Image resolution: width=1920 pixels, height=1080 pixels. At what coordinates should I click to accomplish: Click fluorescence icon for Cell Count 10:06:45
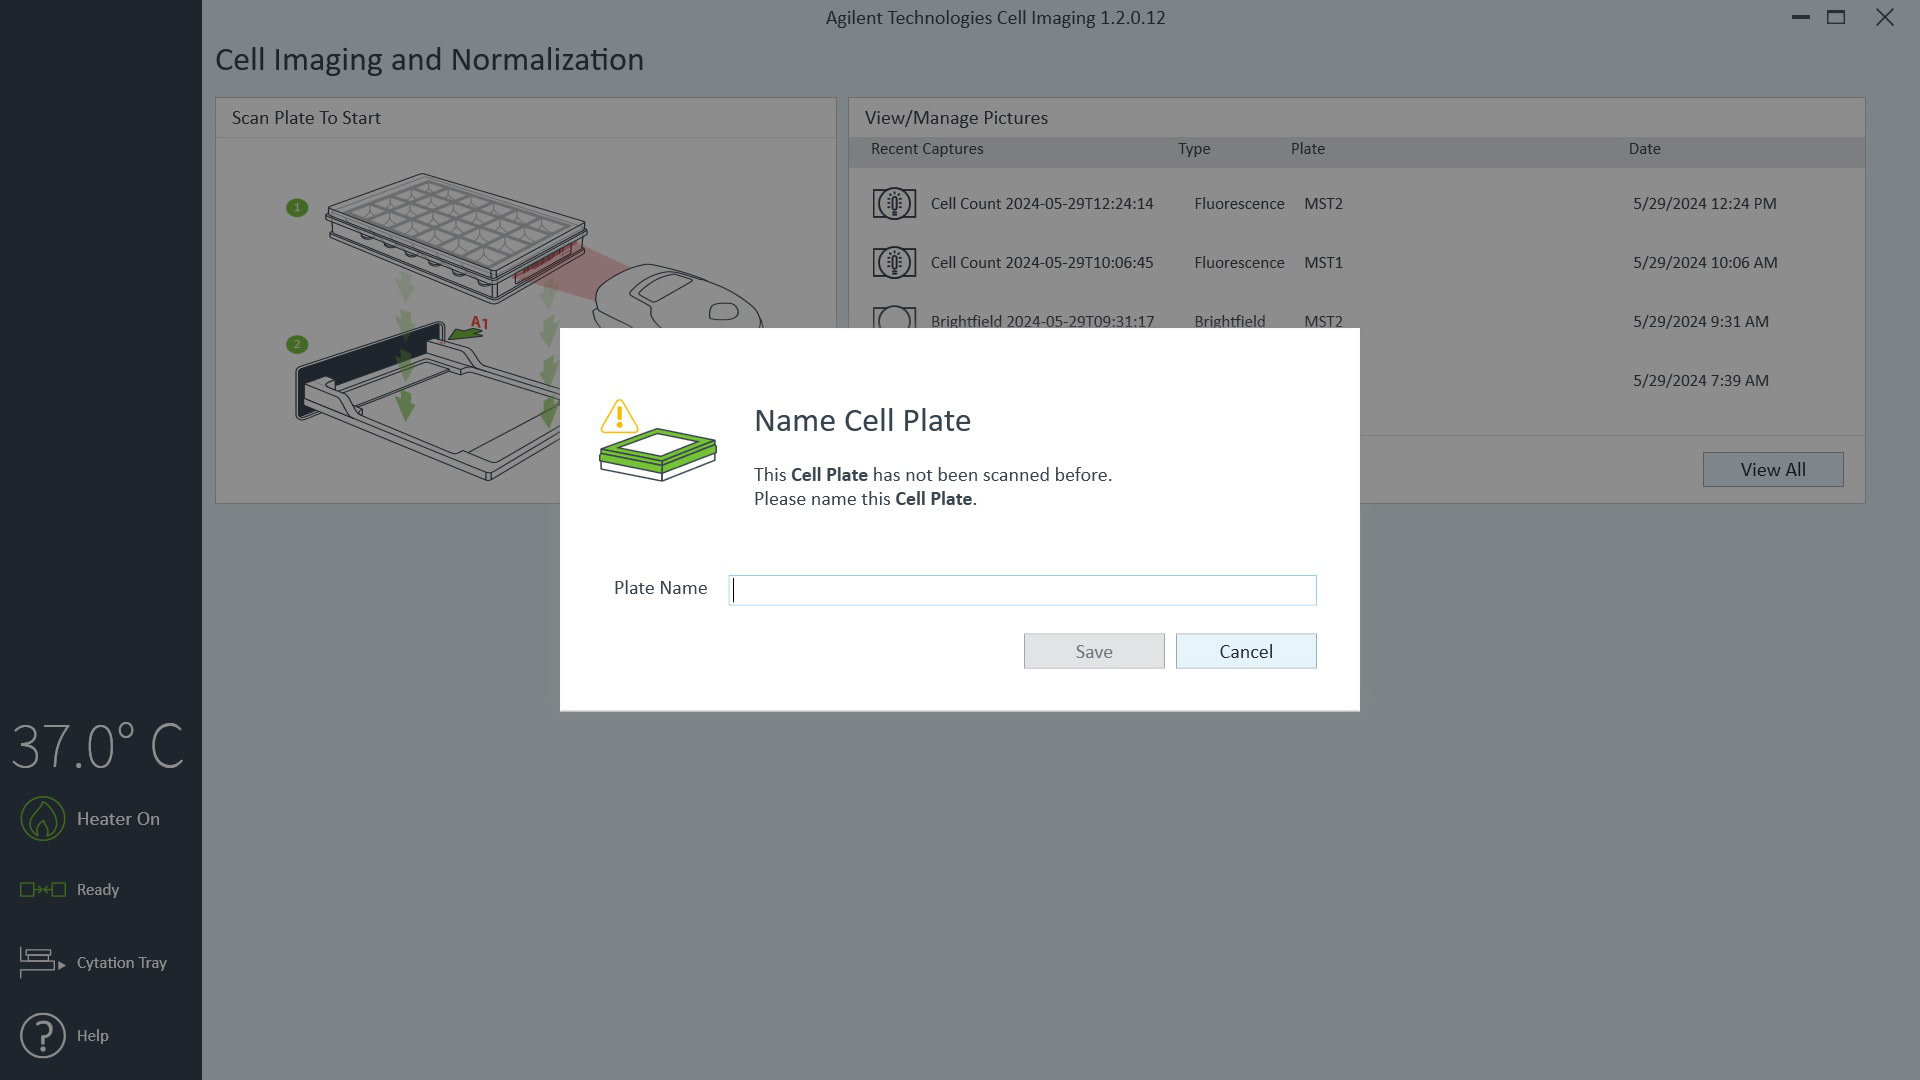pos(894,263)
